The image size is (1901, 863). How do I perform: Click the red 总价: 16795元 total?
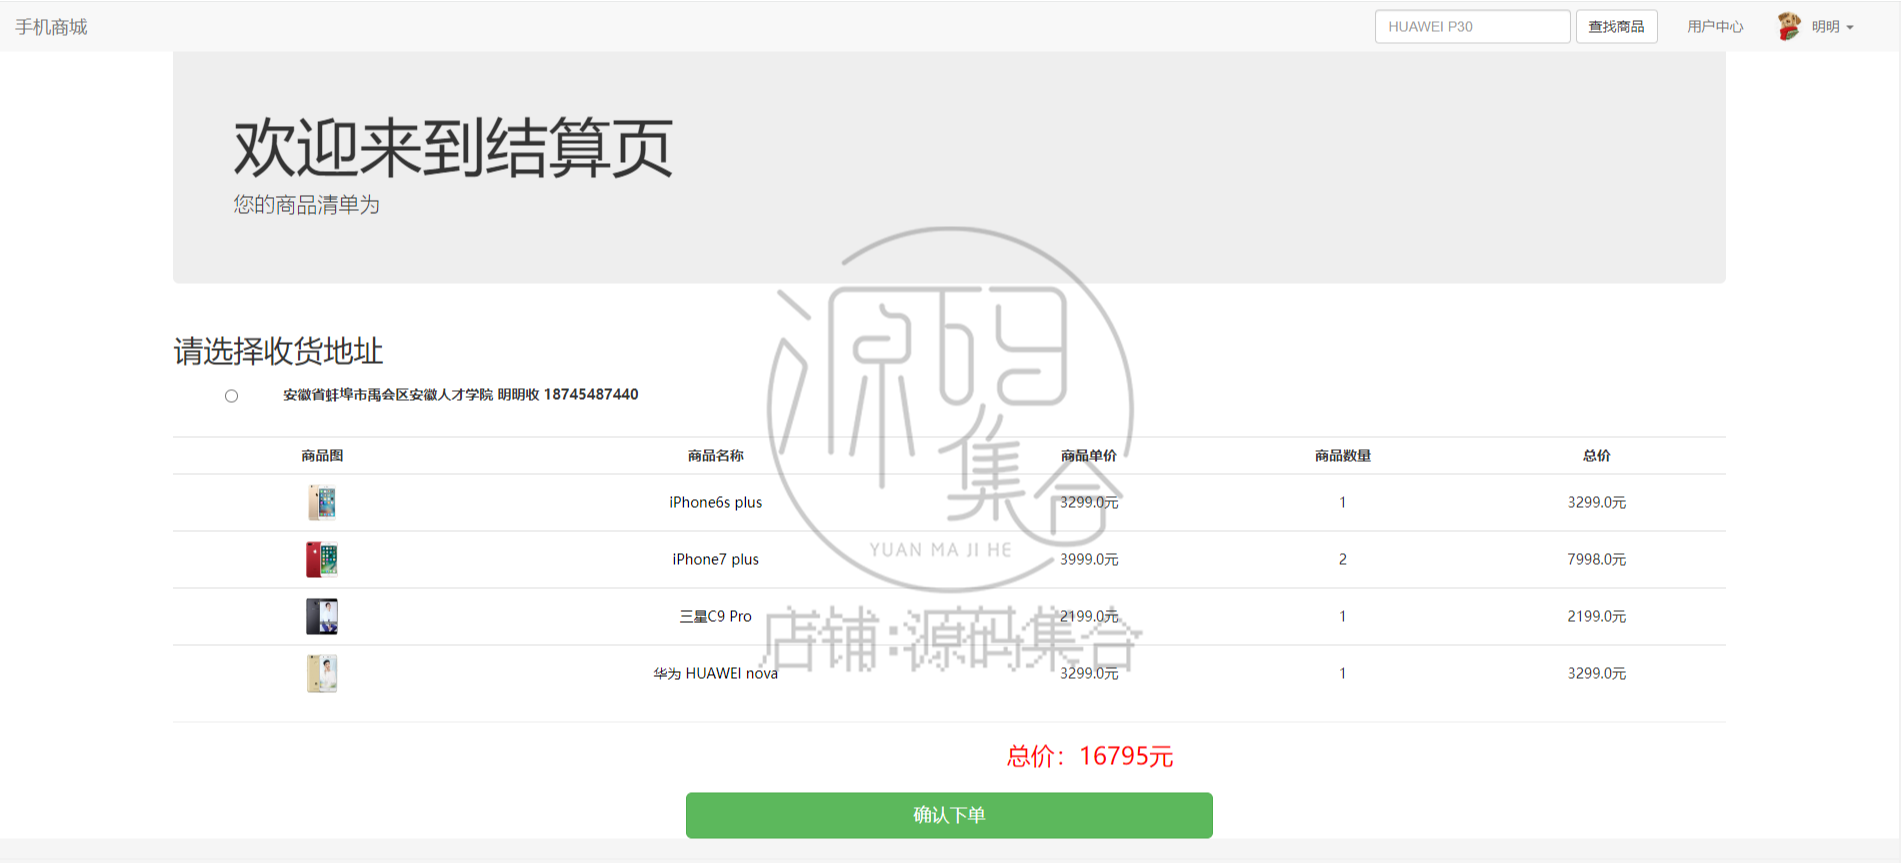pyautogui.click(x=1089, y=756)
